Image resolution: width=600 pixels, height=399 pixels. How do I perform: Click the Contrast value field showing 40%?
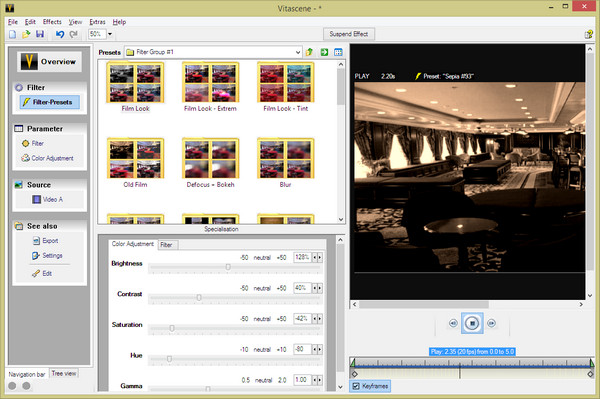click(302, 288)
